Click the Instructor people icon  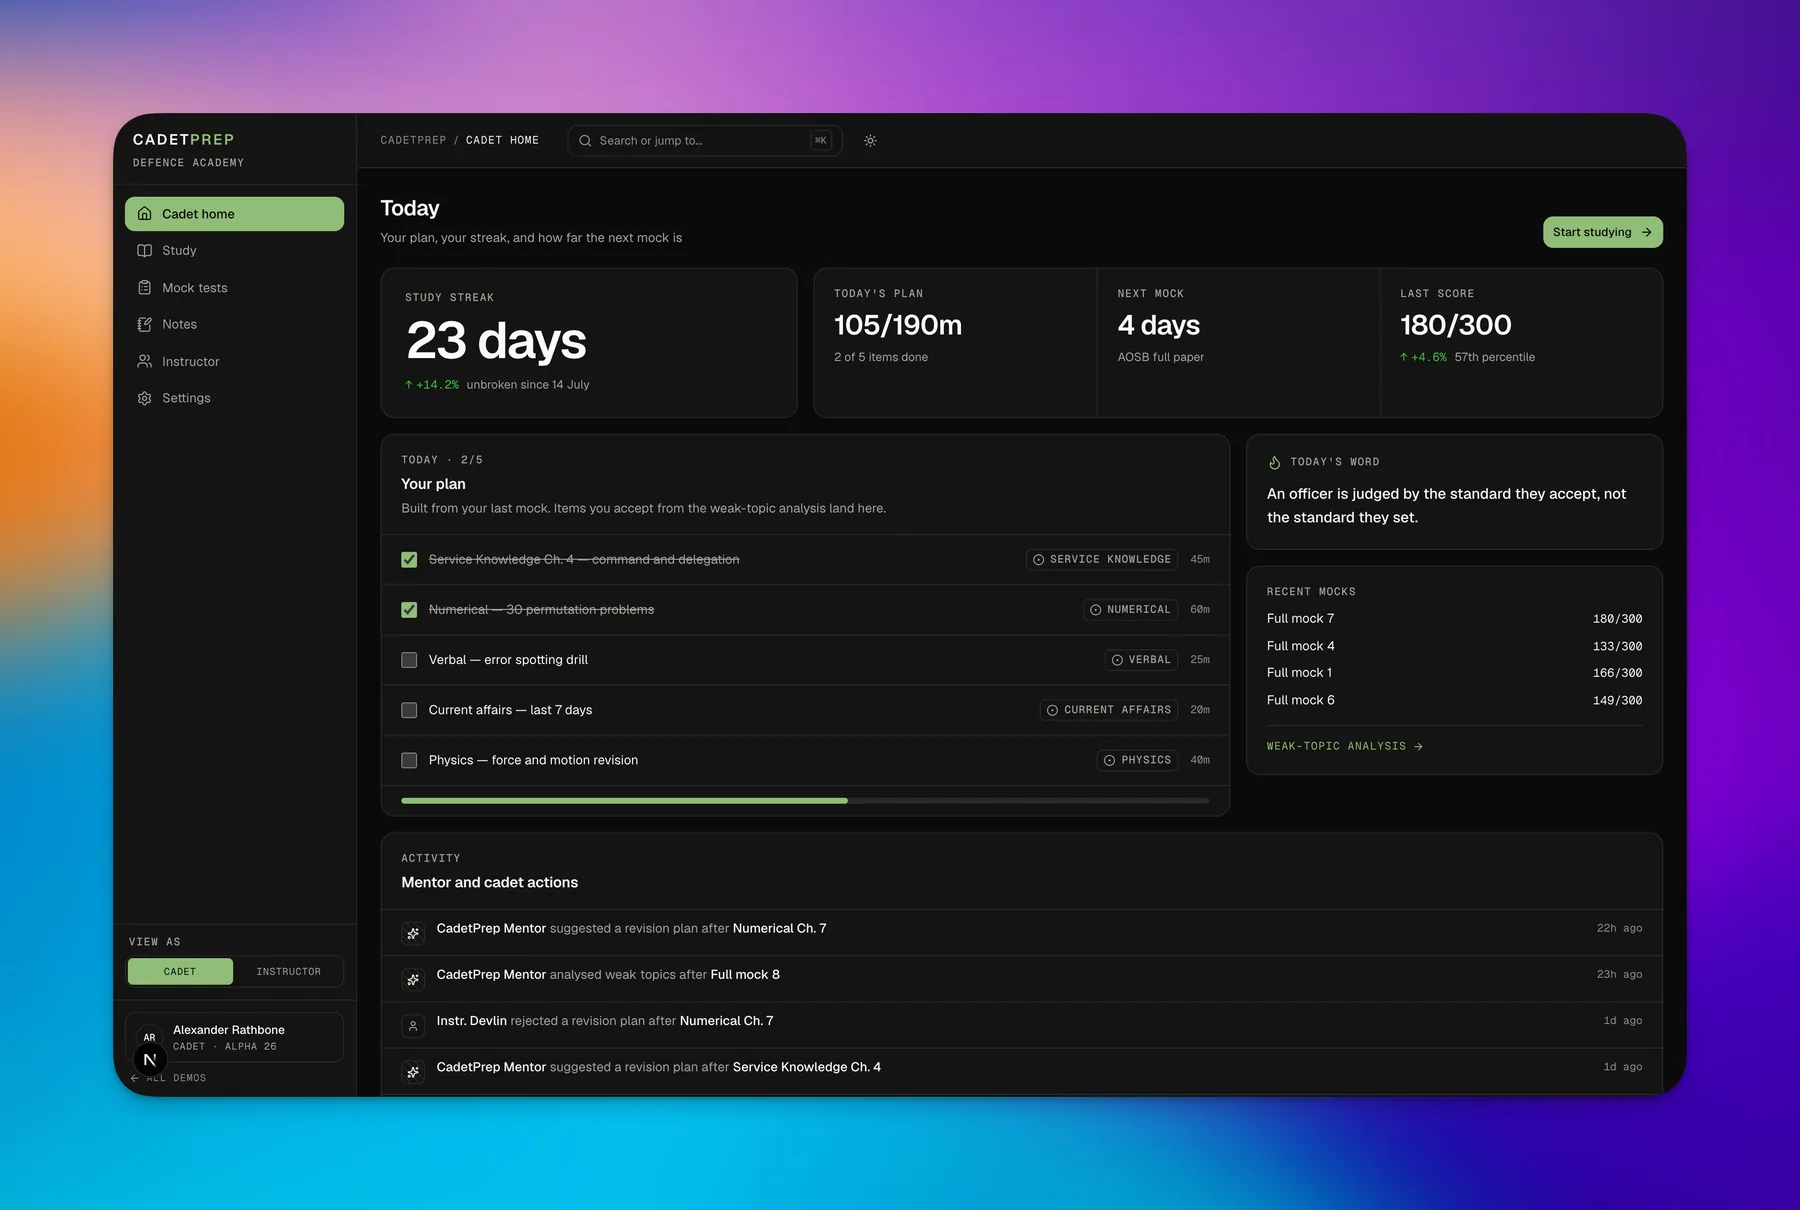(x=145, y=361)
